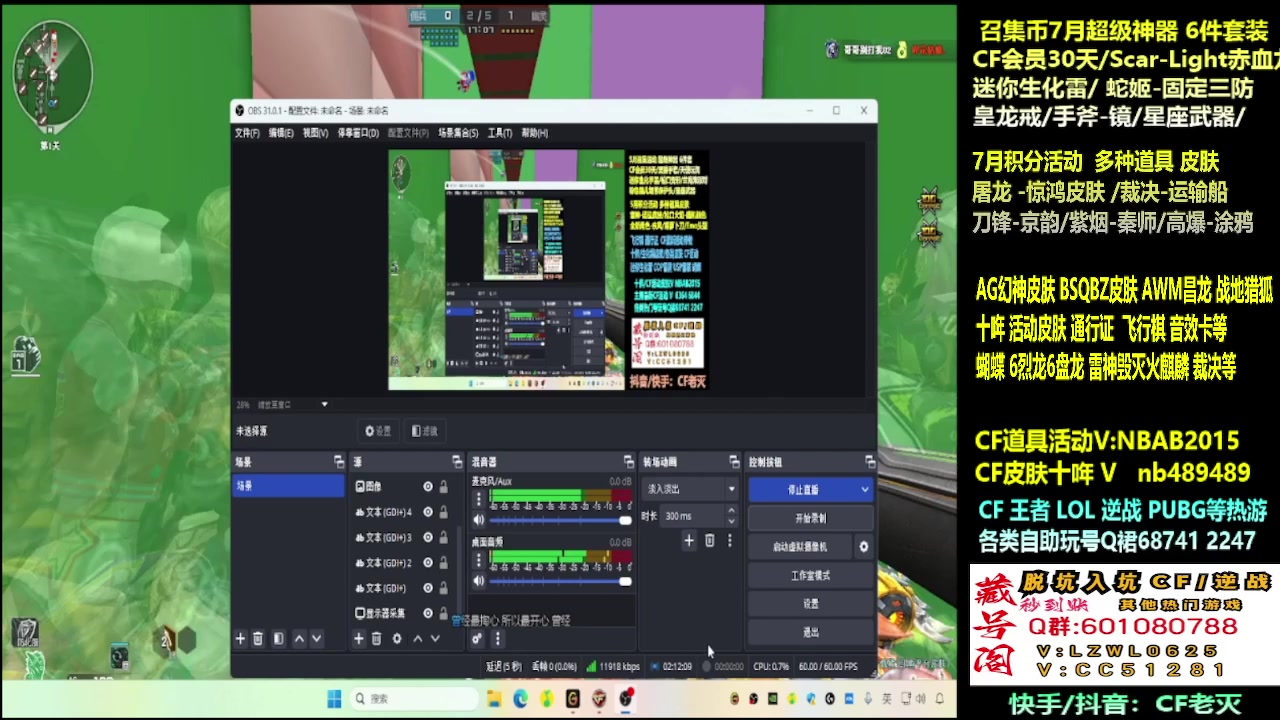Open the 淡入淡出 transition dropdown

691,489
